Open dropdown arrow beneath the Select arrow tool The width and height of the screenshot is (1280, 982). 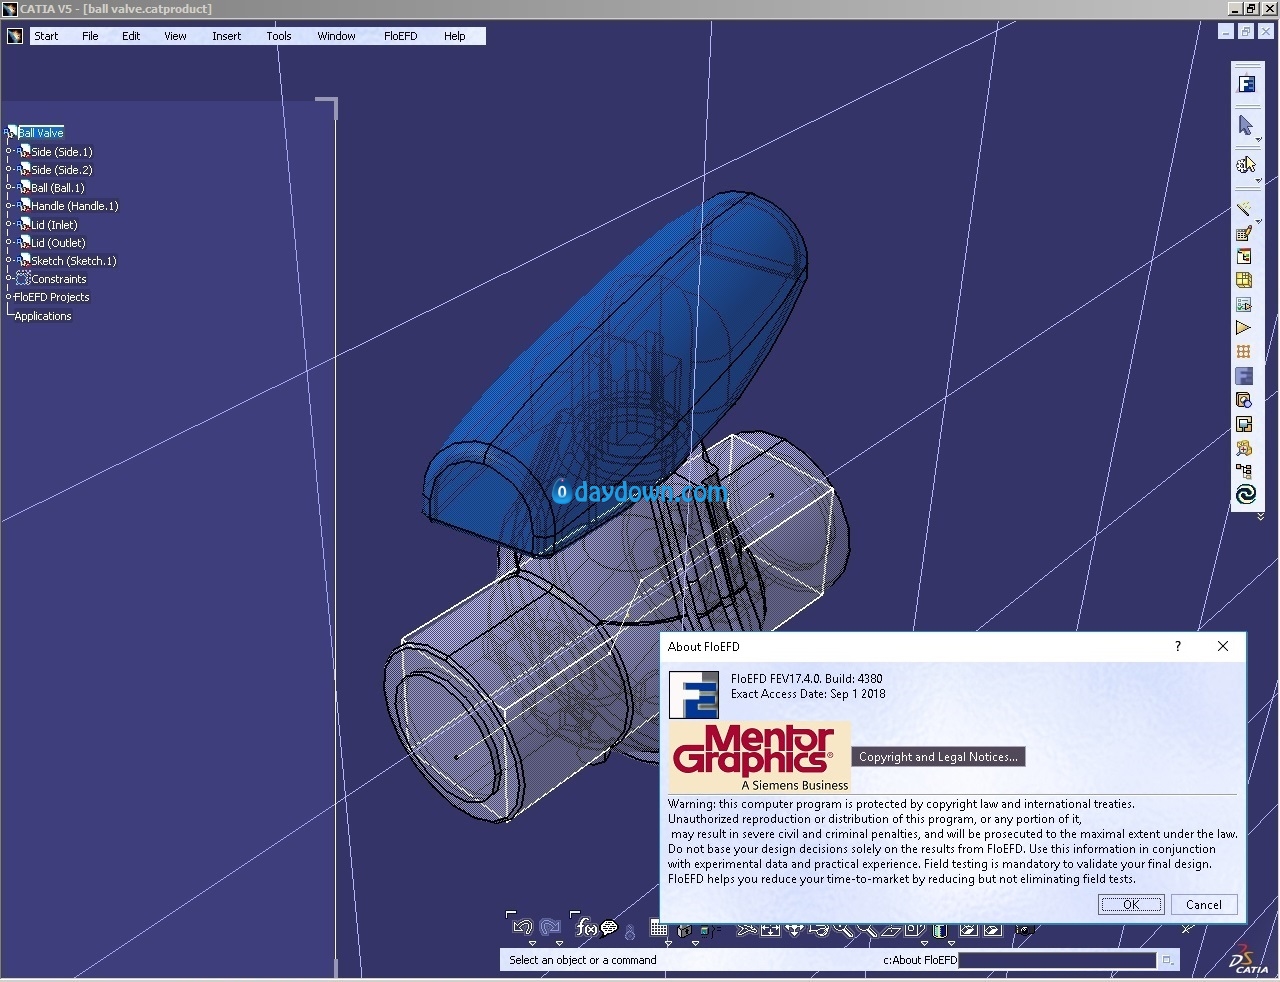pos(1258,139)
